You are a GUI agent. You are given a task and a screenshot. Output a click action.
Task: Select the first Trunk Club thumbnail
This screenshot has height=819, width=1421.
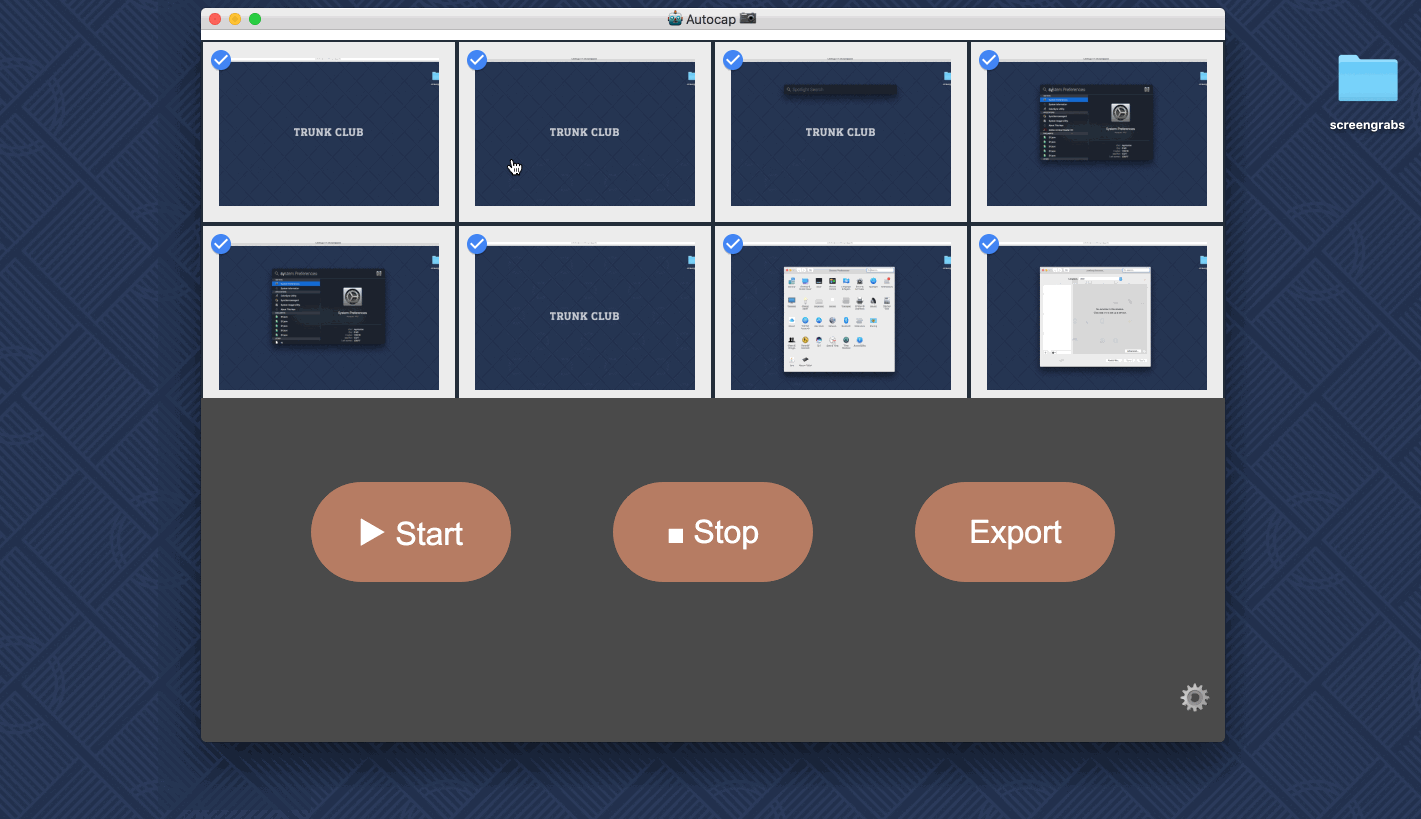click(x=329, y=132)
